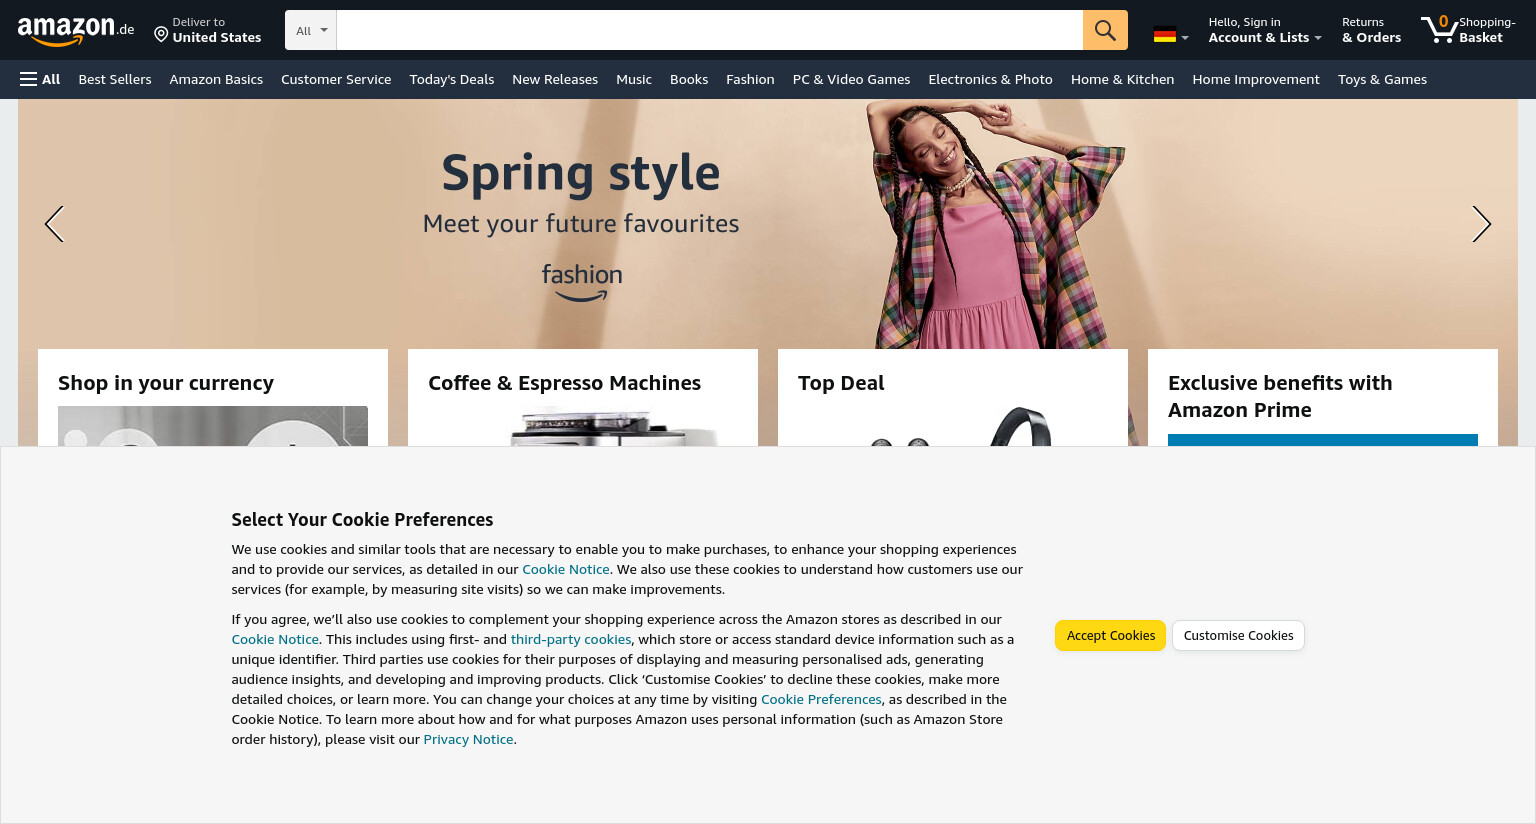Open first Cookie Notice link in banner
This screenshot has width=1536, height=824.
(566, 569)
